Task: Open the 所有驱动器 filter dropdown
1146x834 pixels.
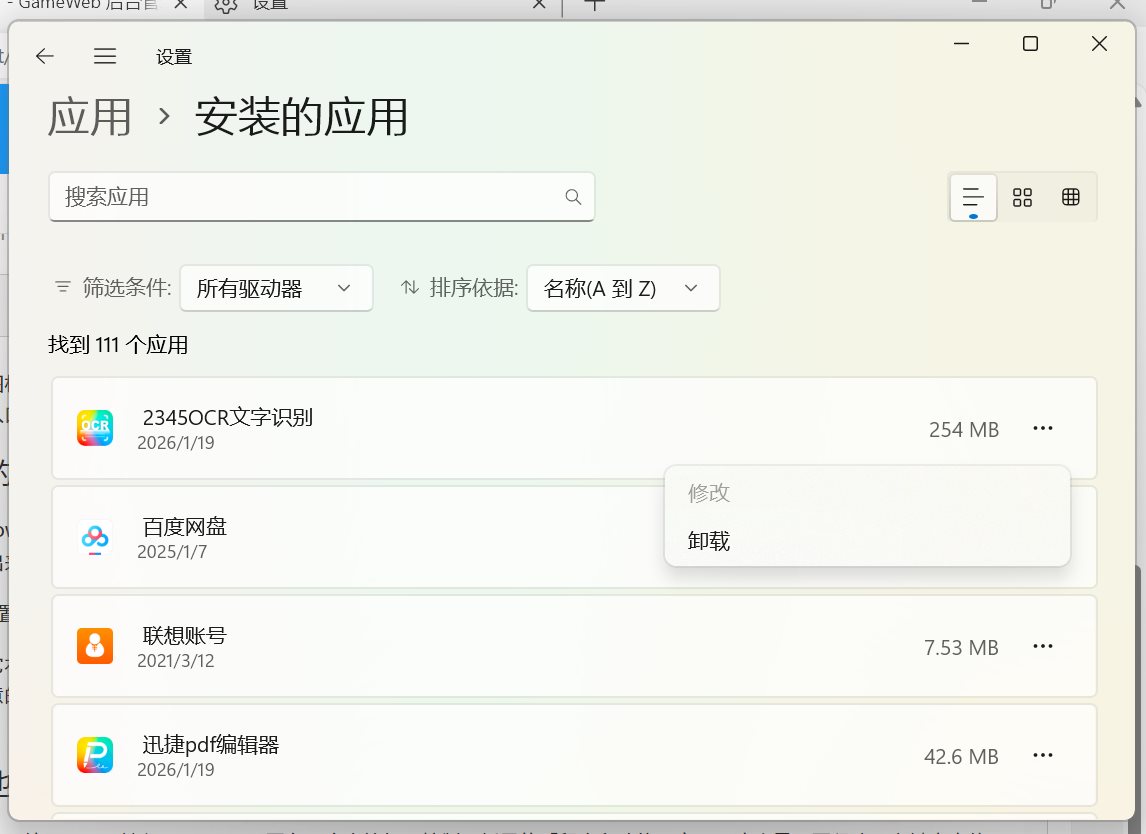Action: pos(276,288)
